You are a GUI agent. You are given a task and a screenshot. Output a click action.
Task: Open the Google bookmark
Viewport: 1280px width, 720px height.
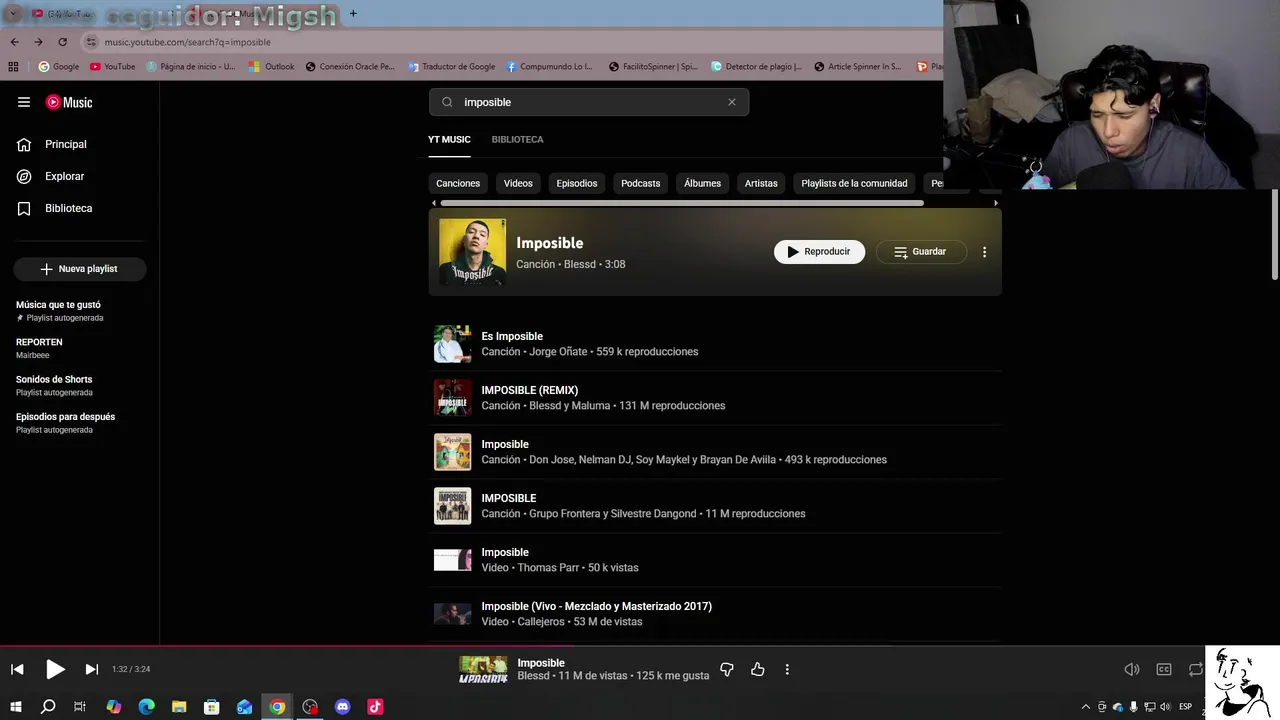(x=58, y=67)
